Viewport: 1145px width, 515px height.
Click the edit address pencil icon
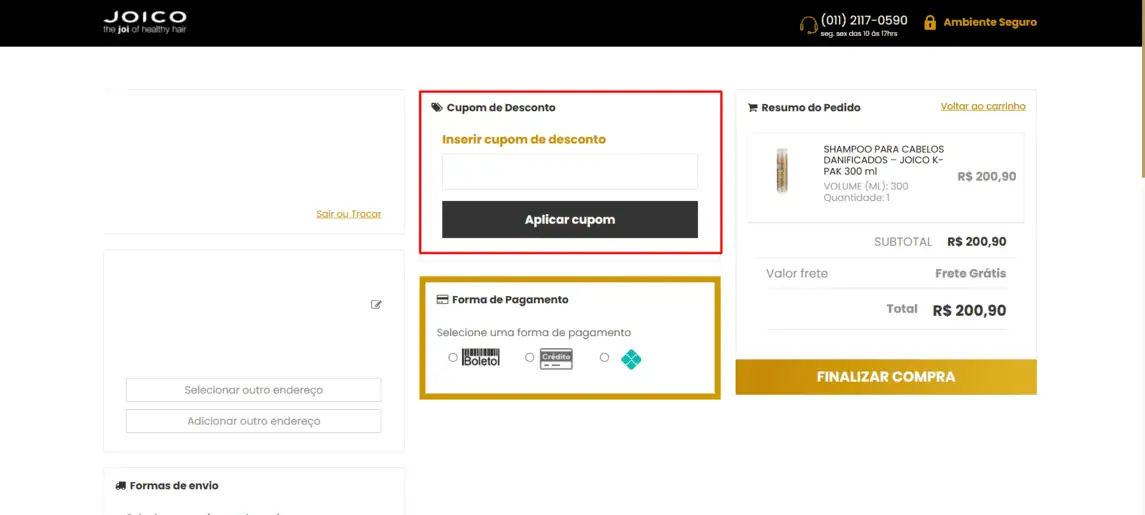[376, 304]
